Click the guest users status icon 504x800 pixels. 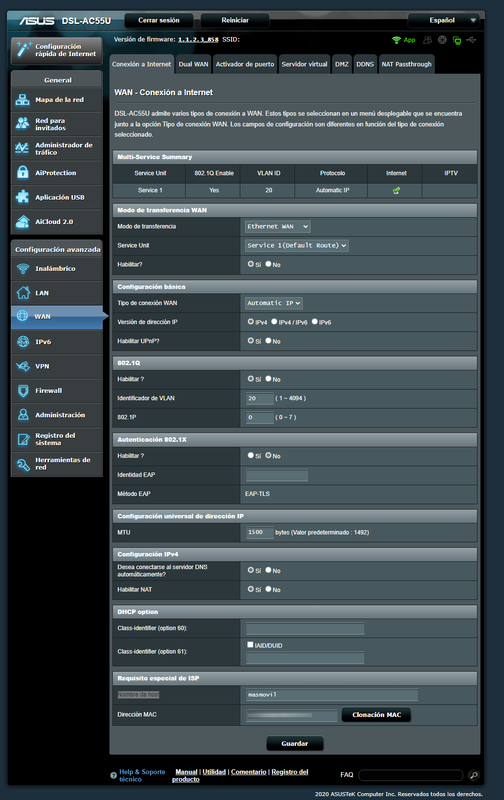[x=427, y=40]
